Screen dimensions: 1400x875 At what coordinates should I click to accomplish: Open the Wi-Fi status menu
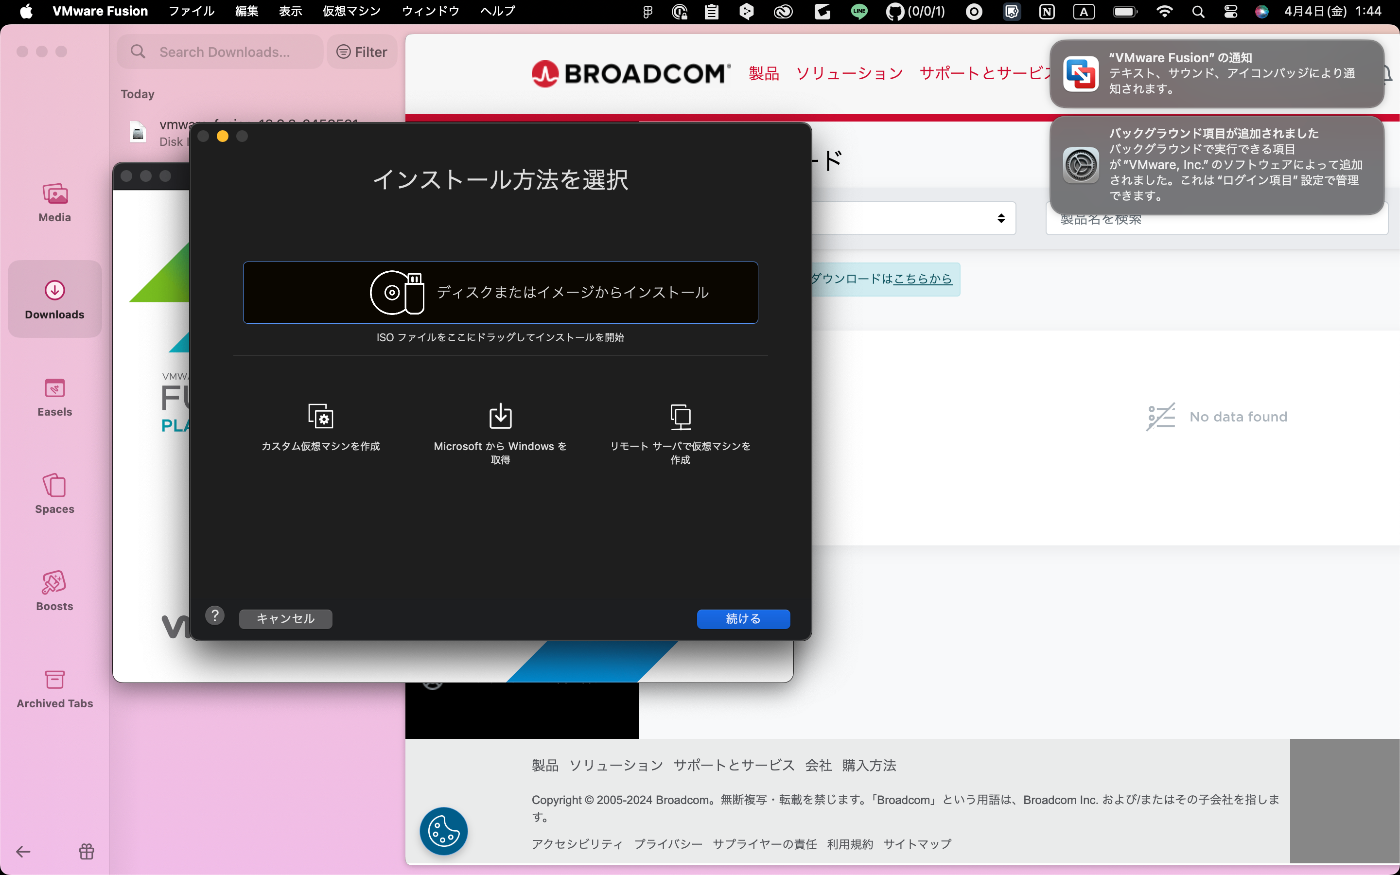[x=1164, y=11]
